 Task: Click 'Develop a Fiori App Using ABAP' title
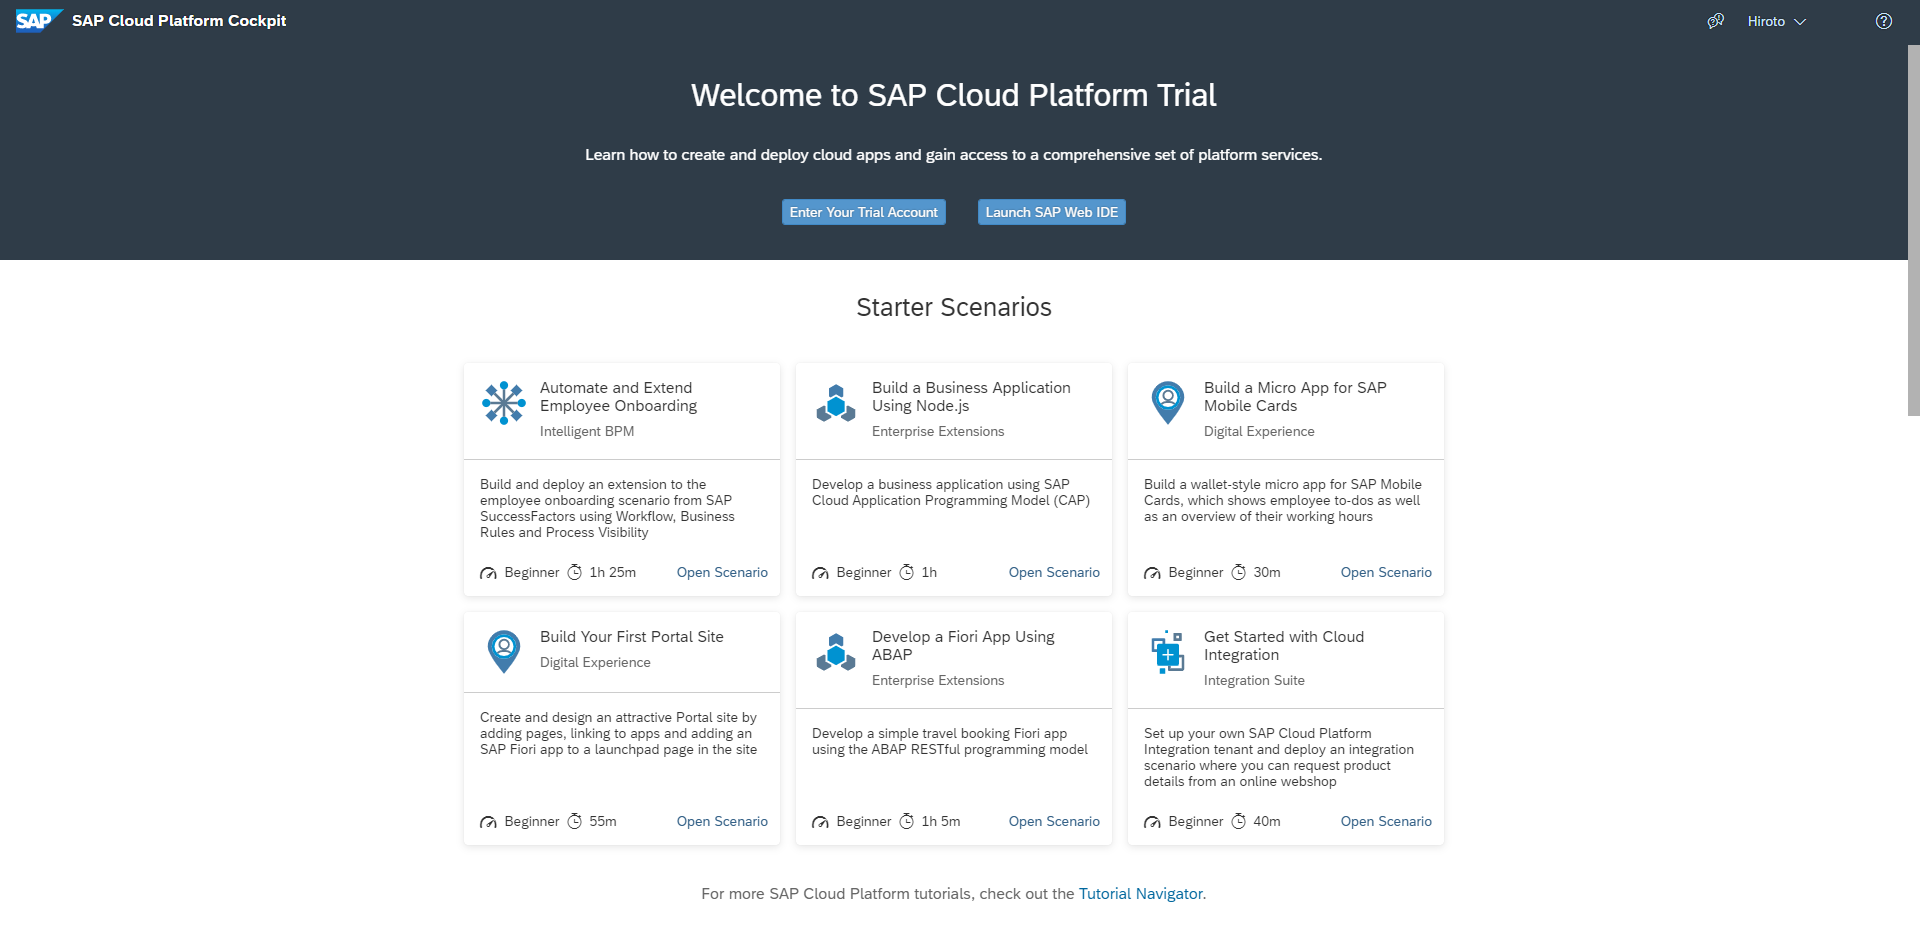coord(963,646)
